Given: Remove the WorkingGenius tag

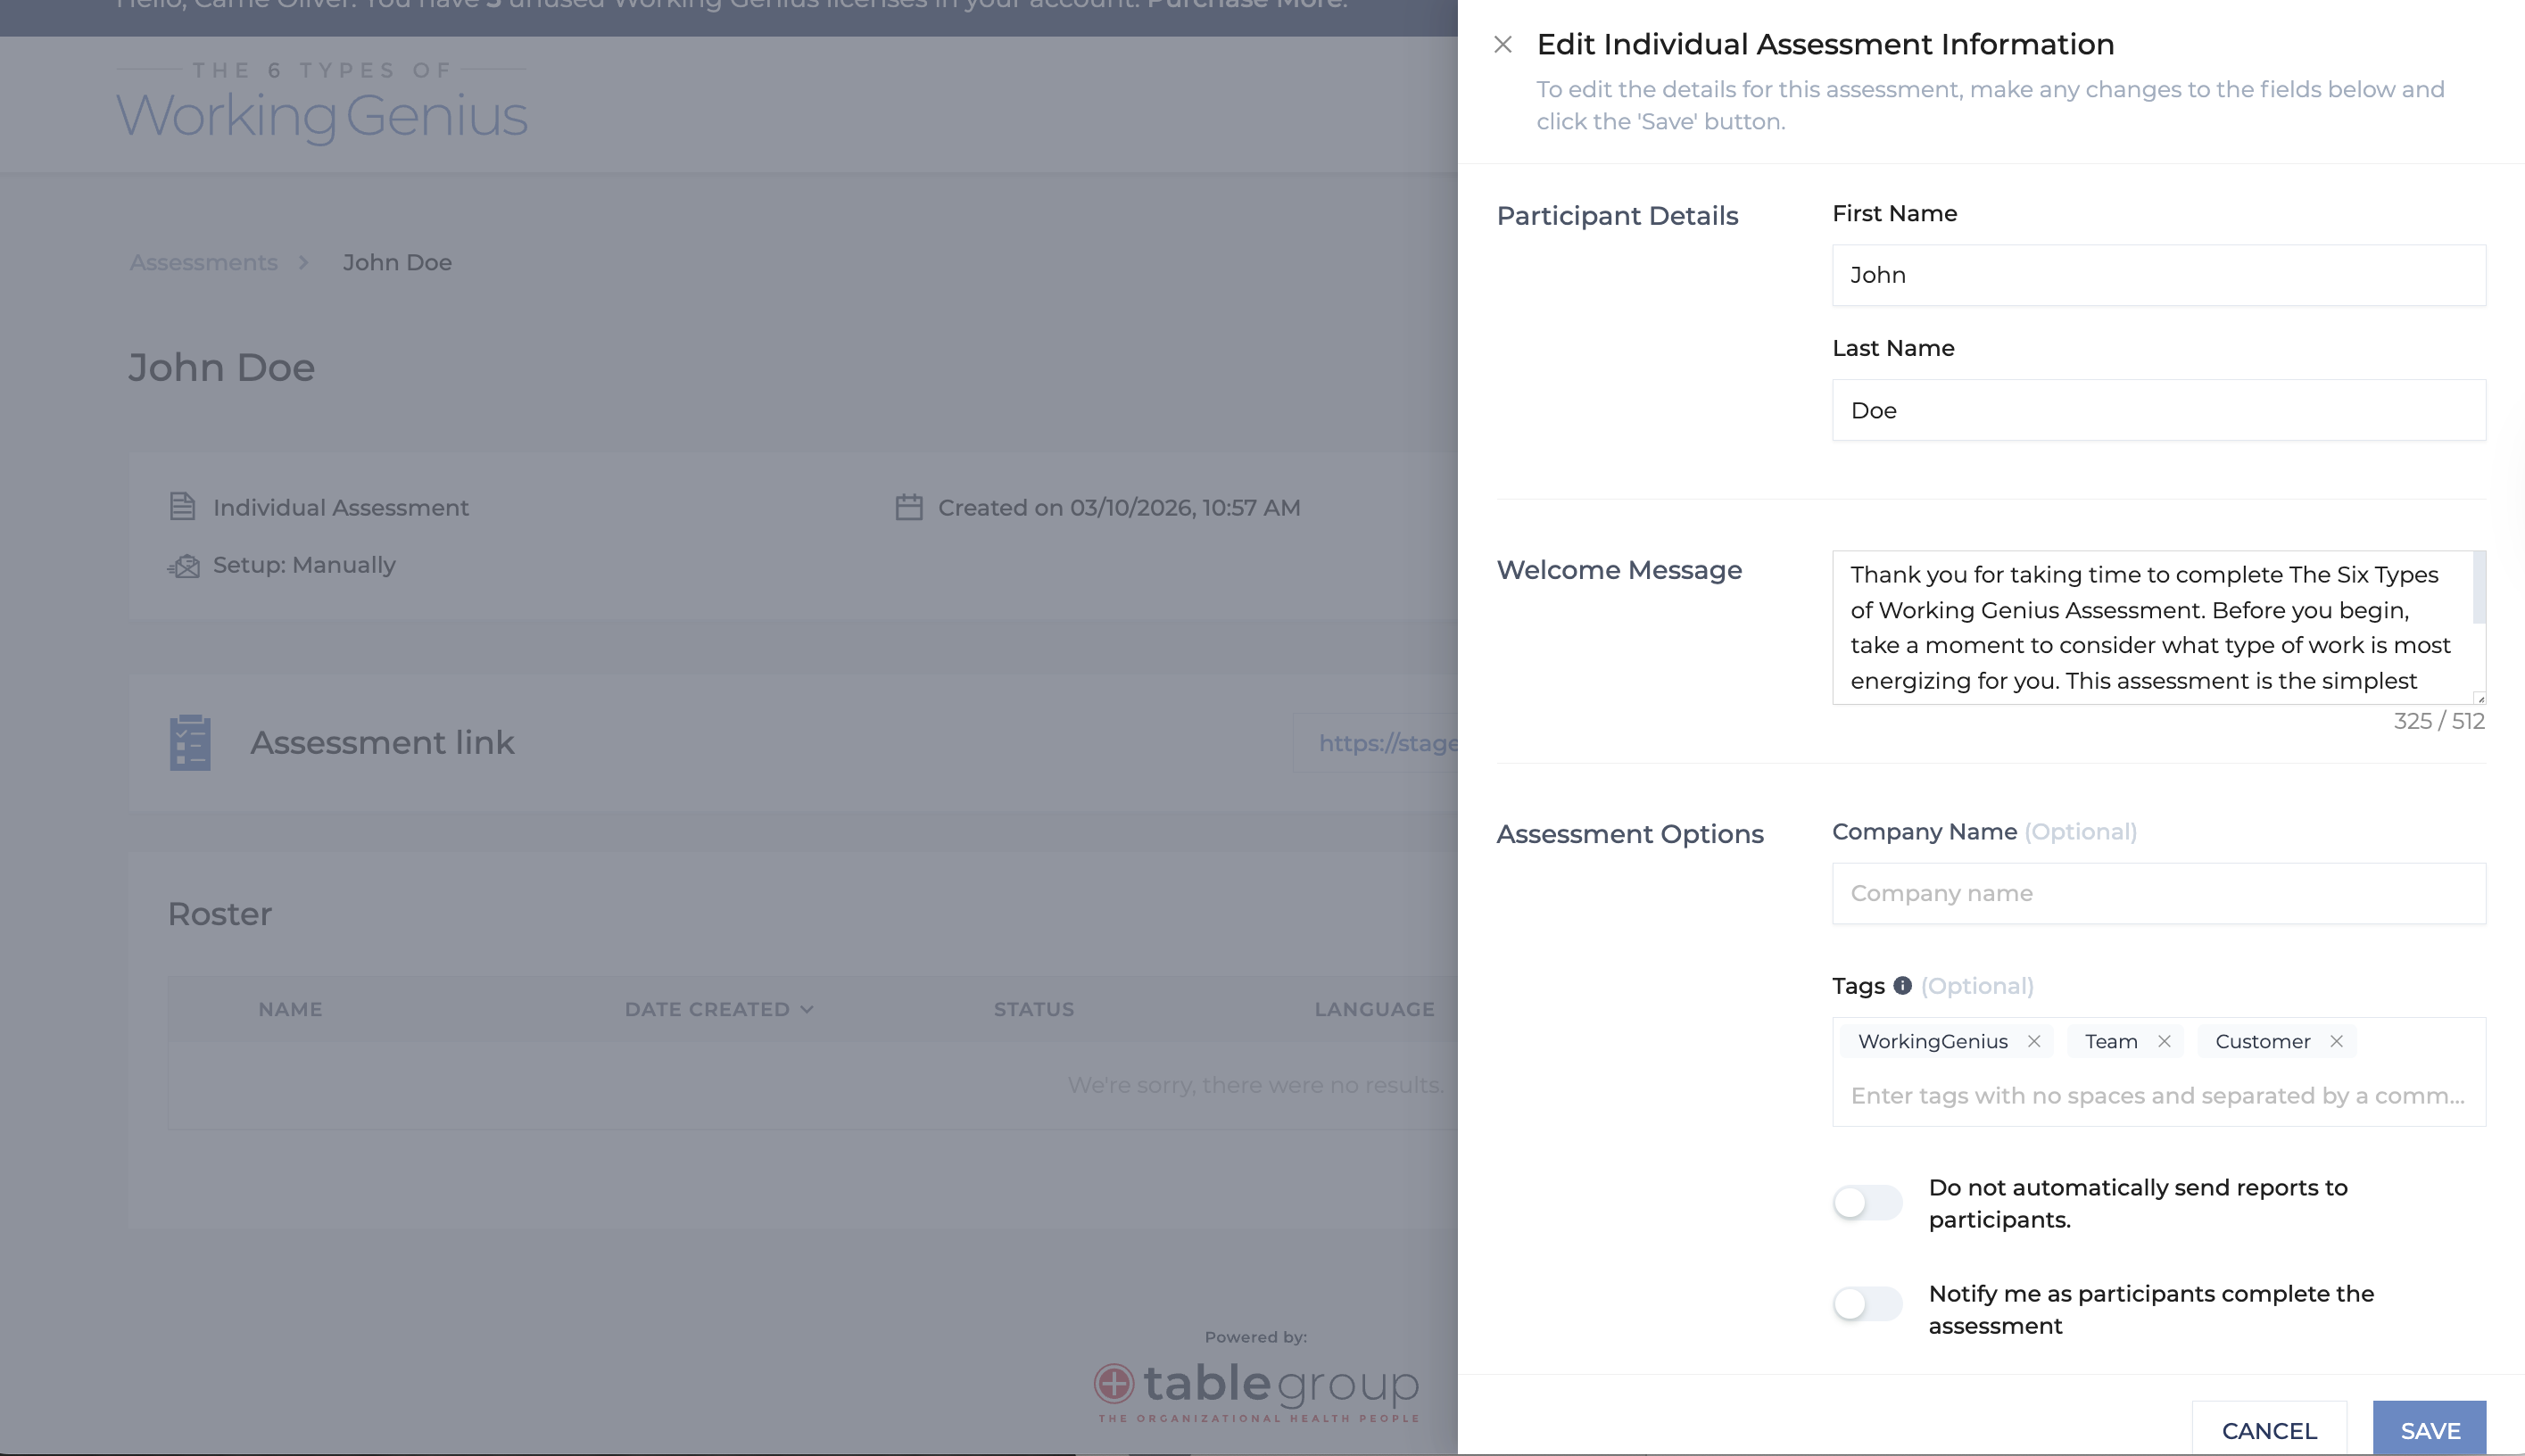Looking at the screenshot, I should pos(2033,1041).
